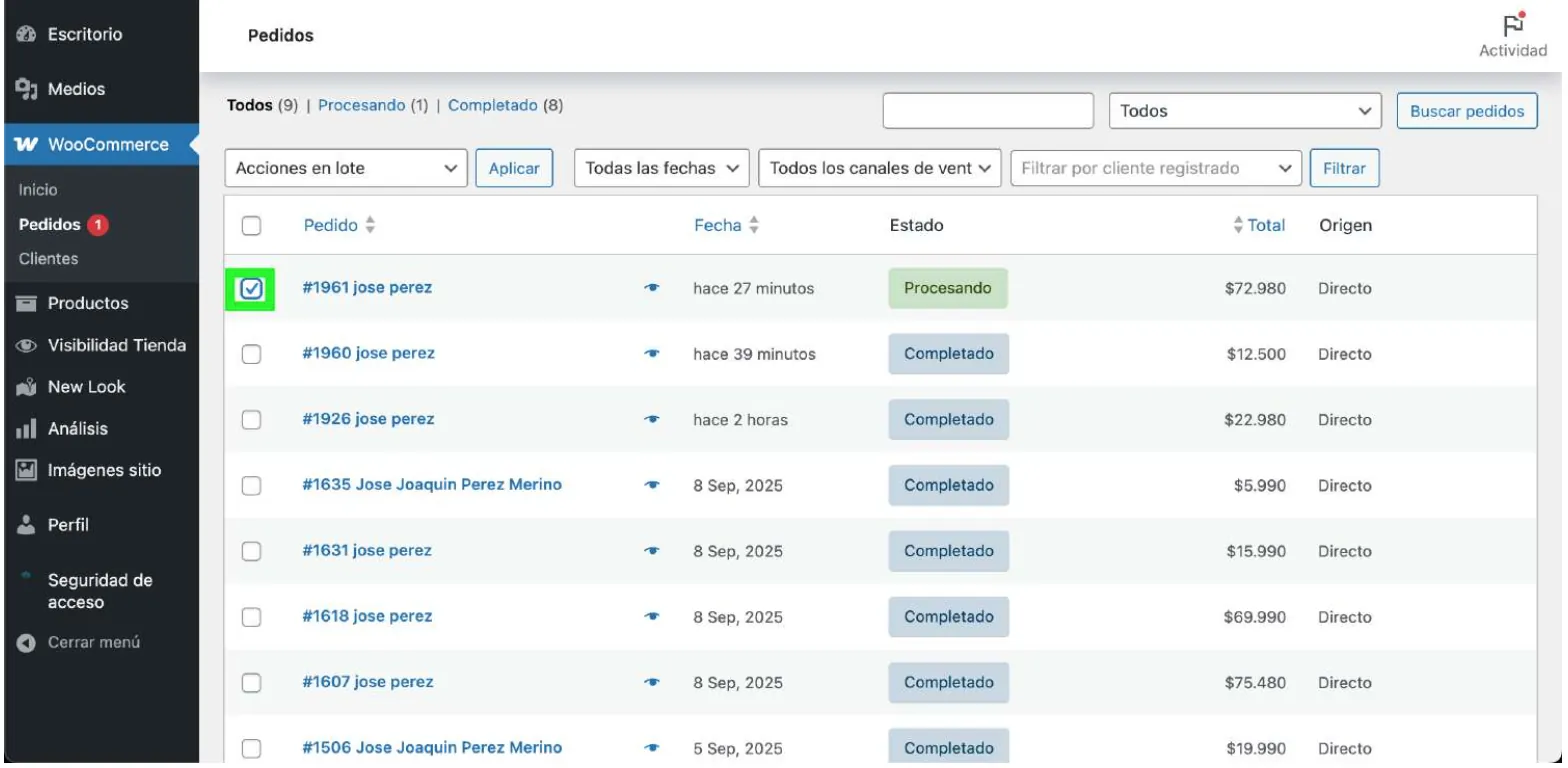Open the Inicio submenu item
The image size is (1568, 768).
[x=38, y=190]
